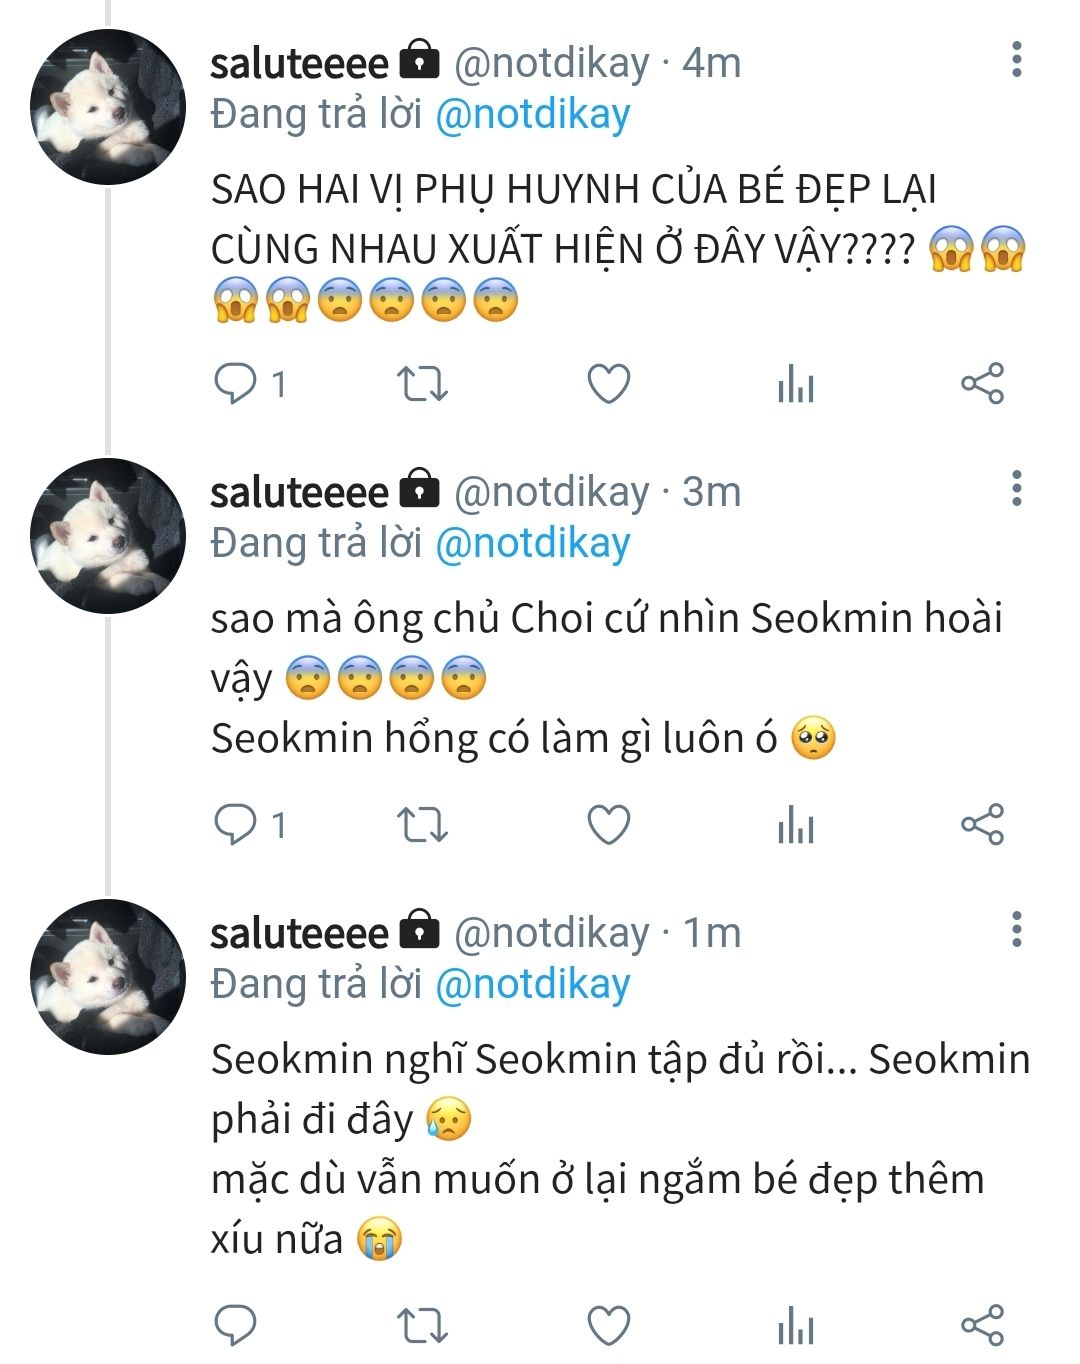The height and width of the screenshot is (1364, 1080).
Task: Open more options for the 4m tweet
Action: point(1017,61)
